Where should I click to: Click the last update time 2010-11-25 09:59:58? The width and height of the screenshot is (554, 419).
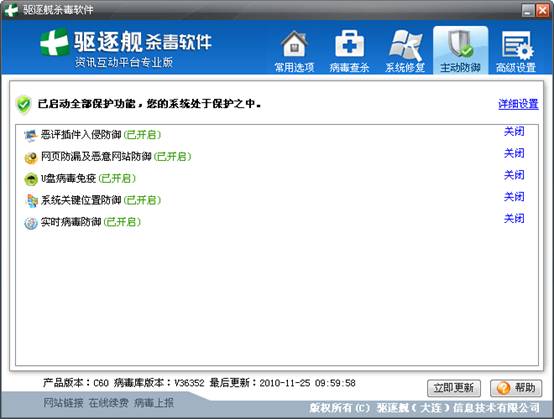283,383
